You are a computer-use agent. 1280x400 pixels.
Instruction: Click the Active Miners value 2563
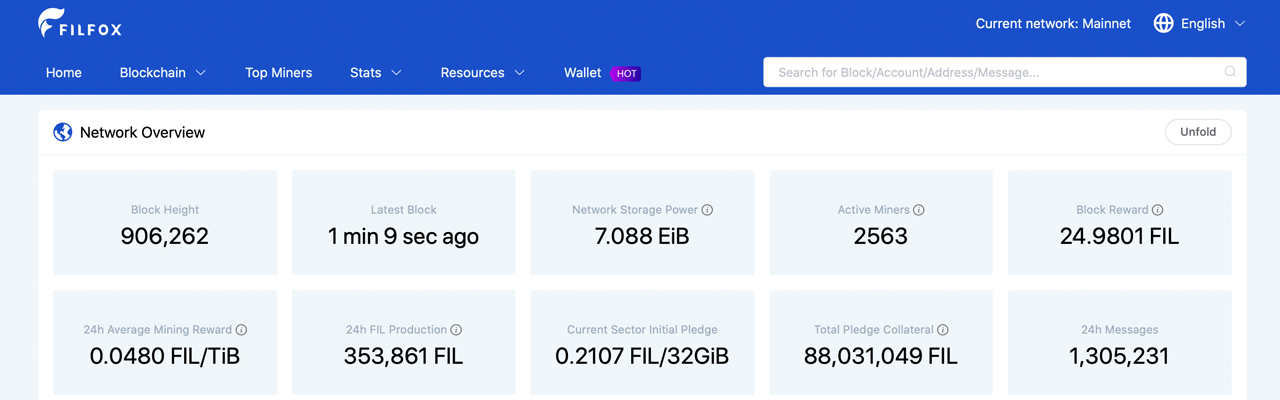pyautogui.click(x=881, y=237)
